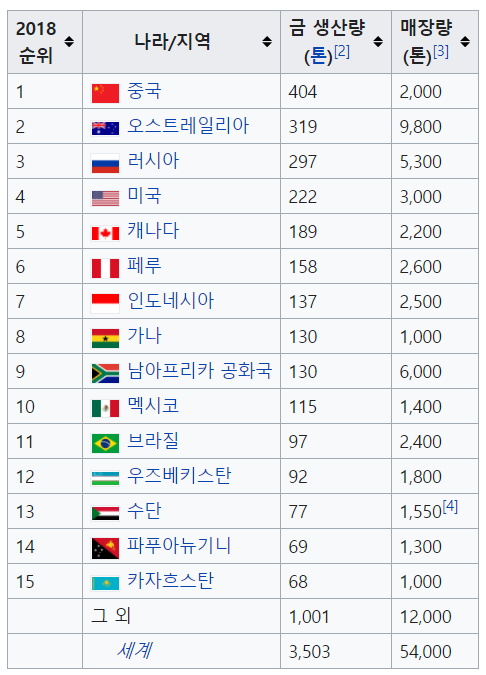Click the Russia flag icon
This screenshot has height=675, width=486.
tap(105, 164)
